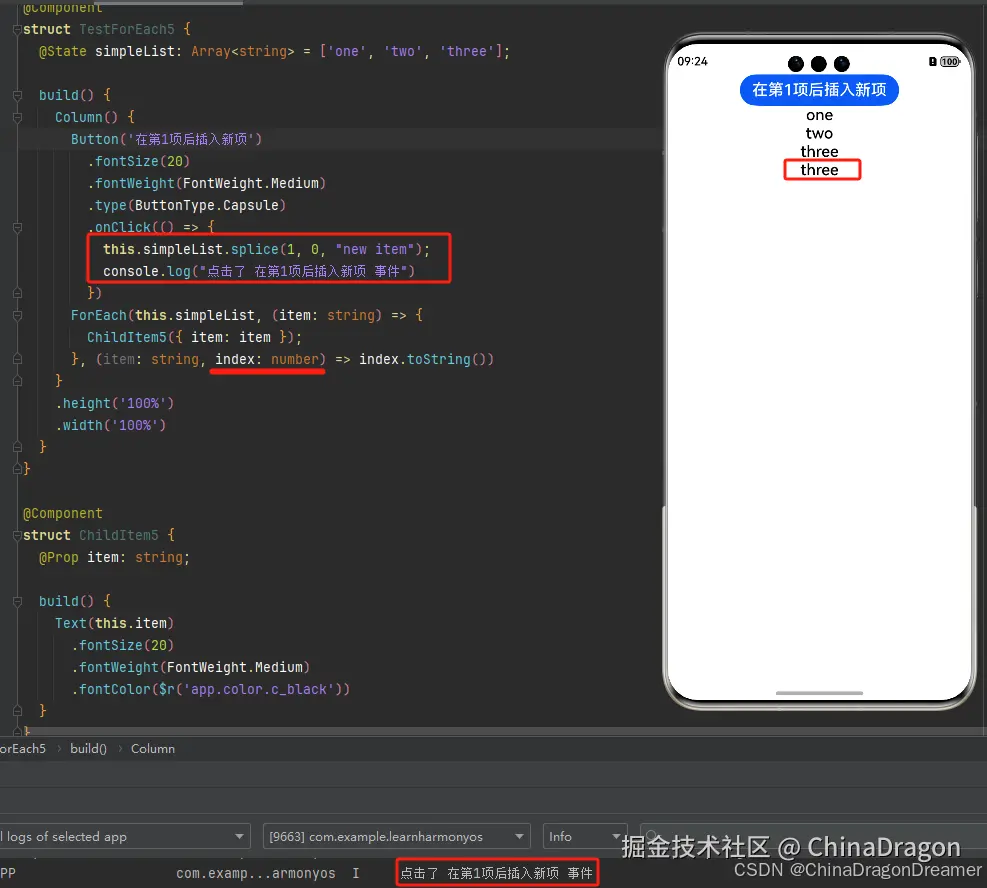Click the .height('100%') line
This screenshot has height=888, width=987.
[115, 403]
